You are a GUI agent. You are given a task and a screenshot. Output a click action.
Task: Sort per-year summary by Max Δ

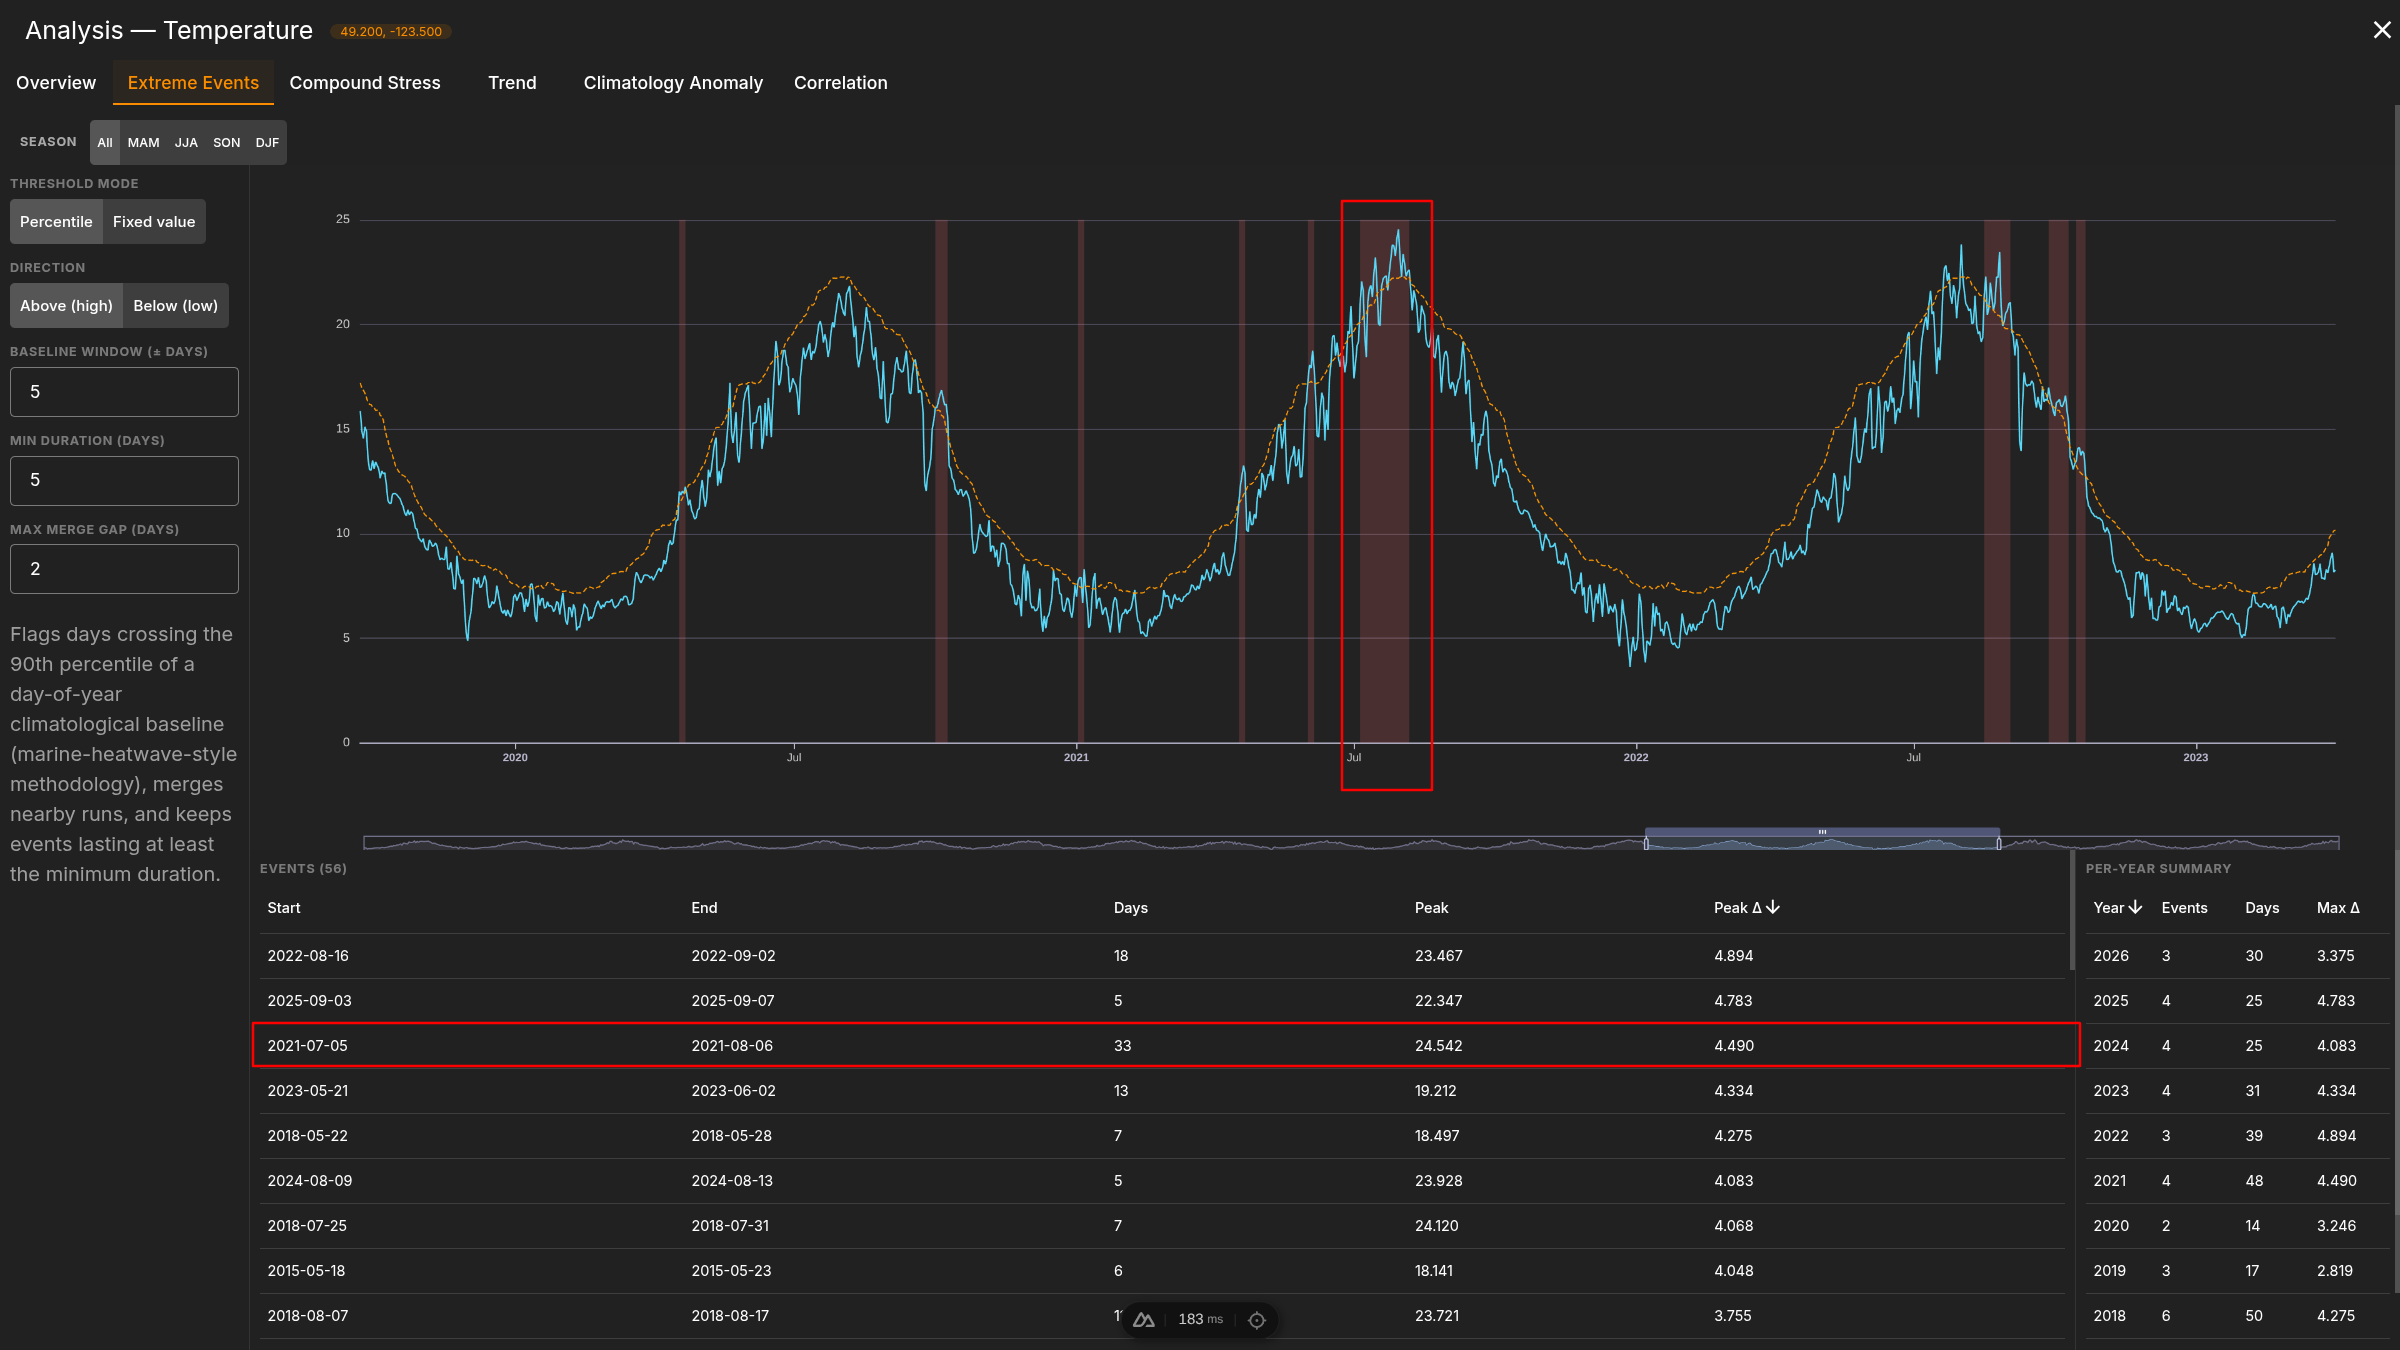point(2338,908)
